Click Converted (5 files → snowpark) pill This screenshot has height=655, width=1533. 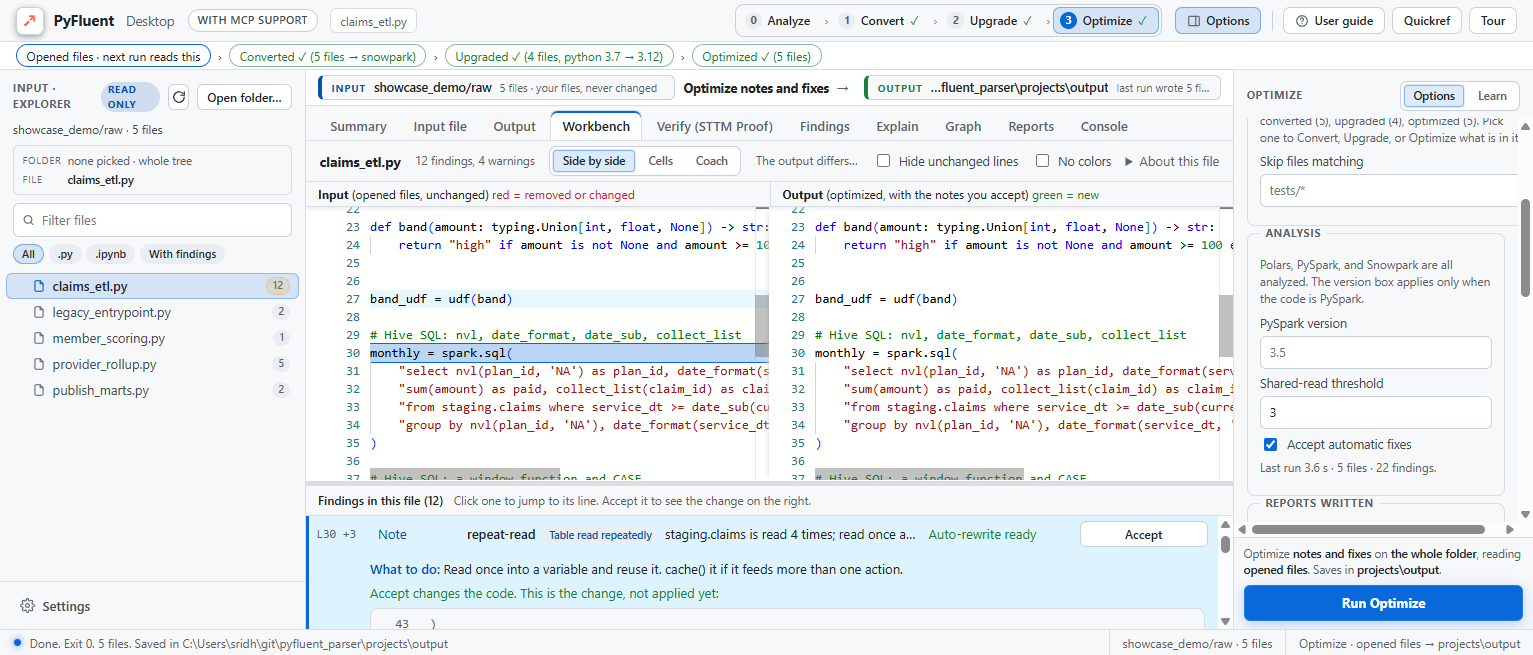(x=328, y=56)
